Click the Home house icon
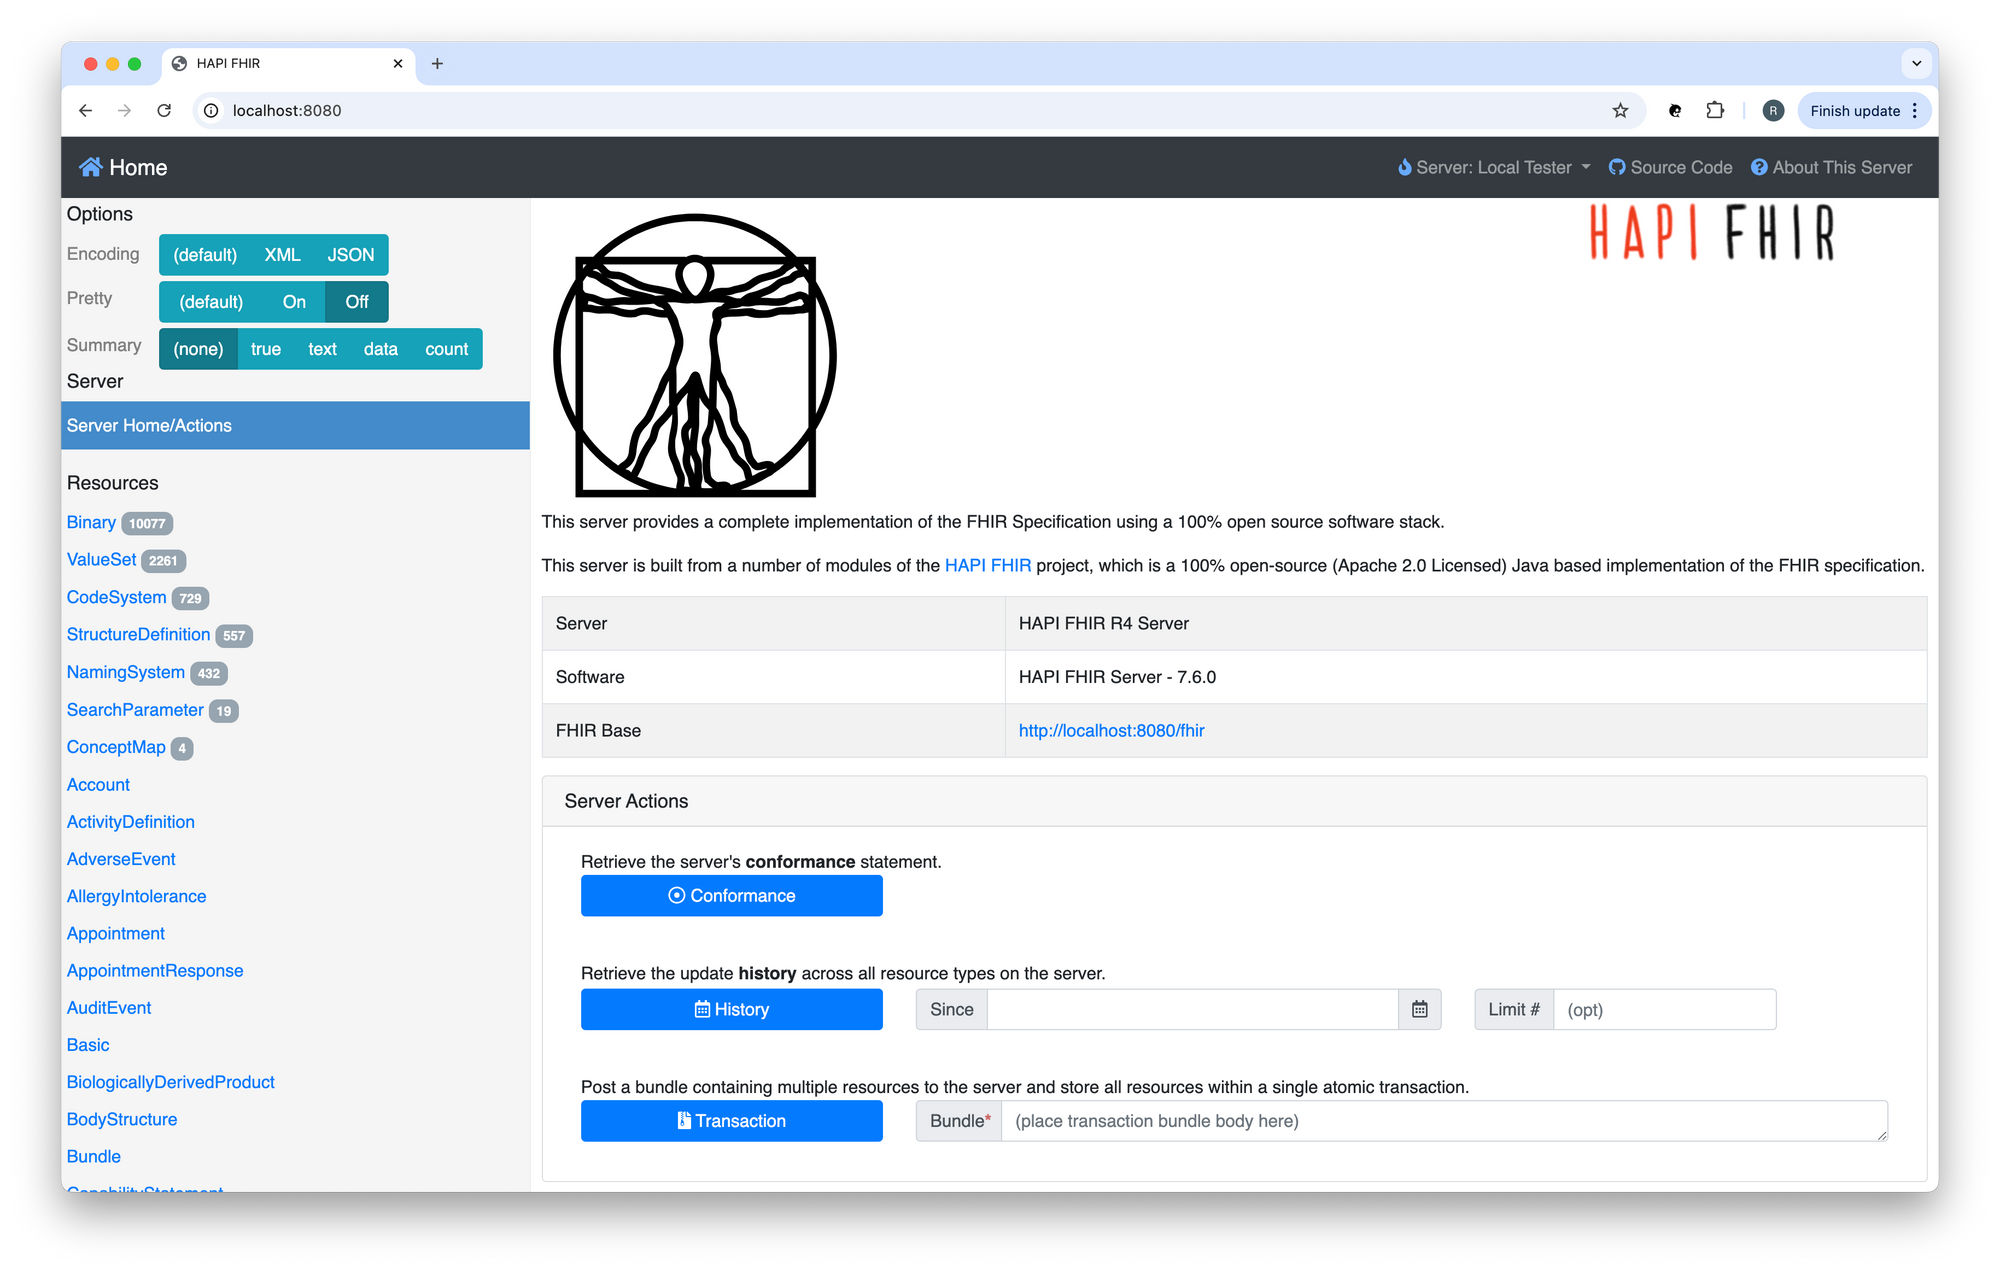 90,165
